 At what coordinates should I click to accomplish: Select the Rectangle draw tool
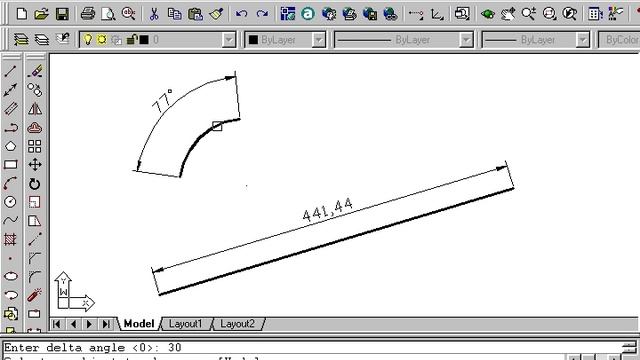click(11, 165)
